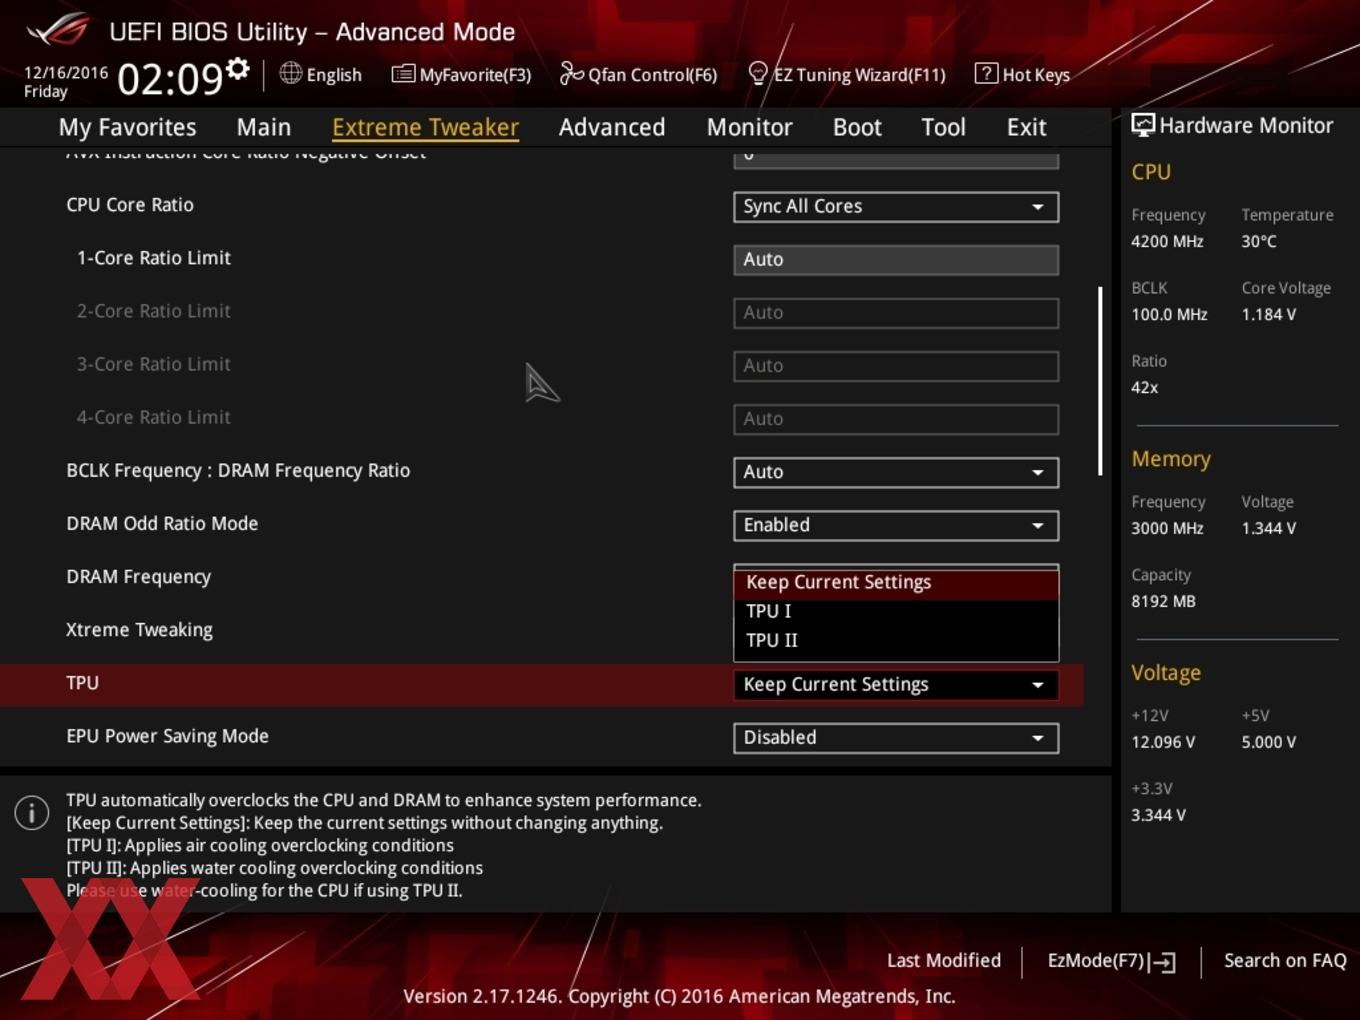Open DRAM Odd Ratio Mode dropdown

896,525
